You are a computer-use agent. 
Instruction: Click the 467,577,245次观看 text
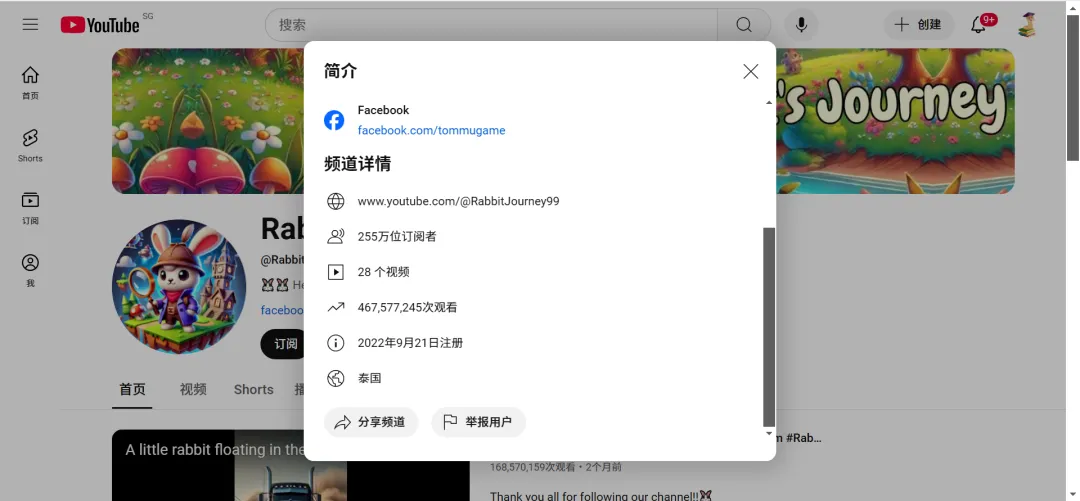[x=407, y=307]
